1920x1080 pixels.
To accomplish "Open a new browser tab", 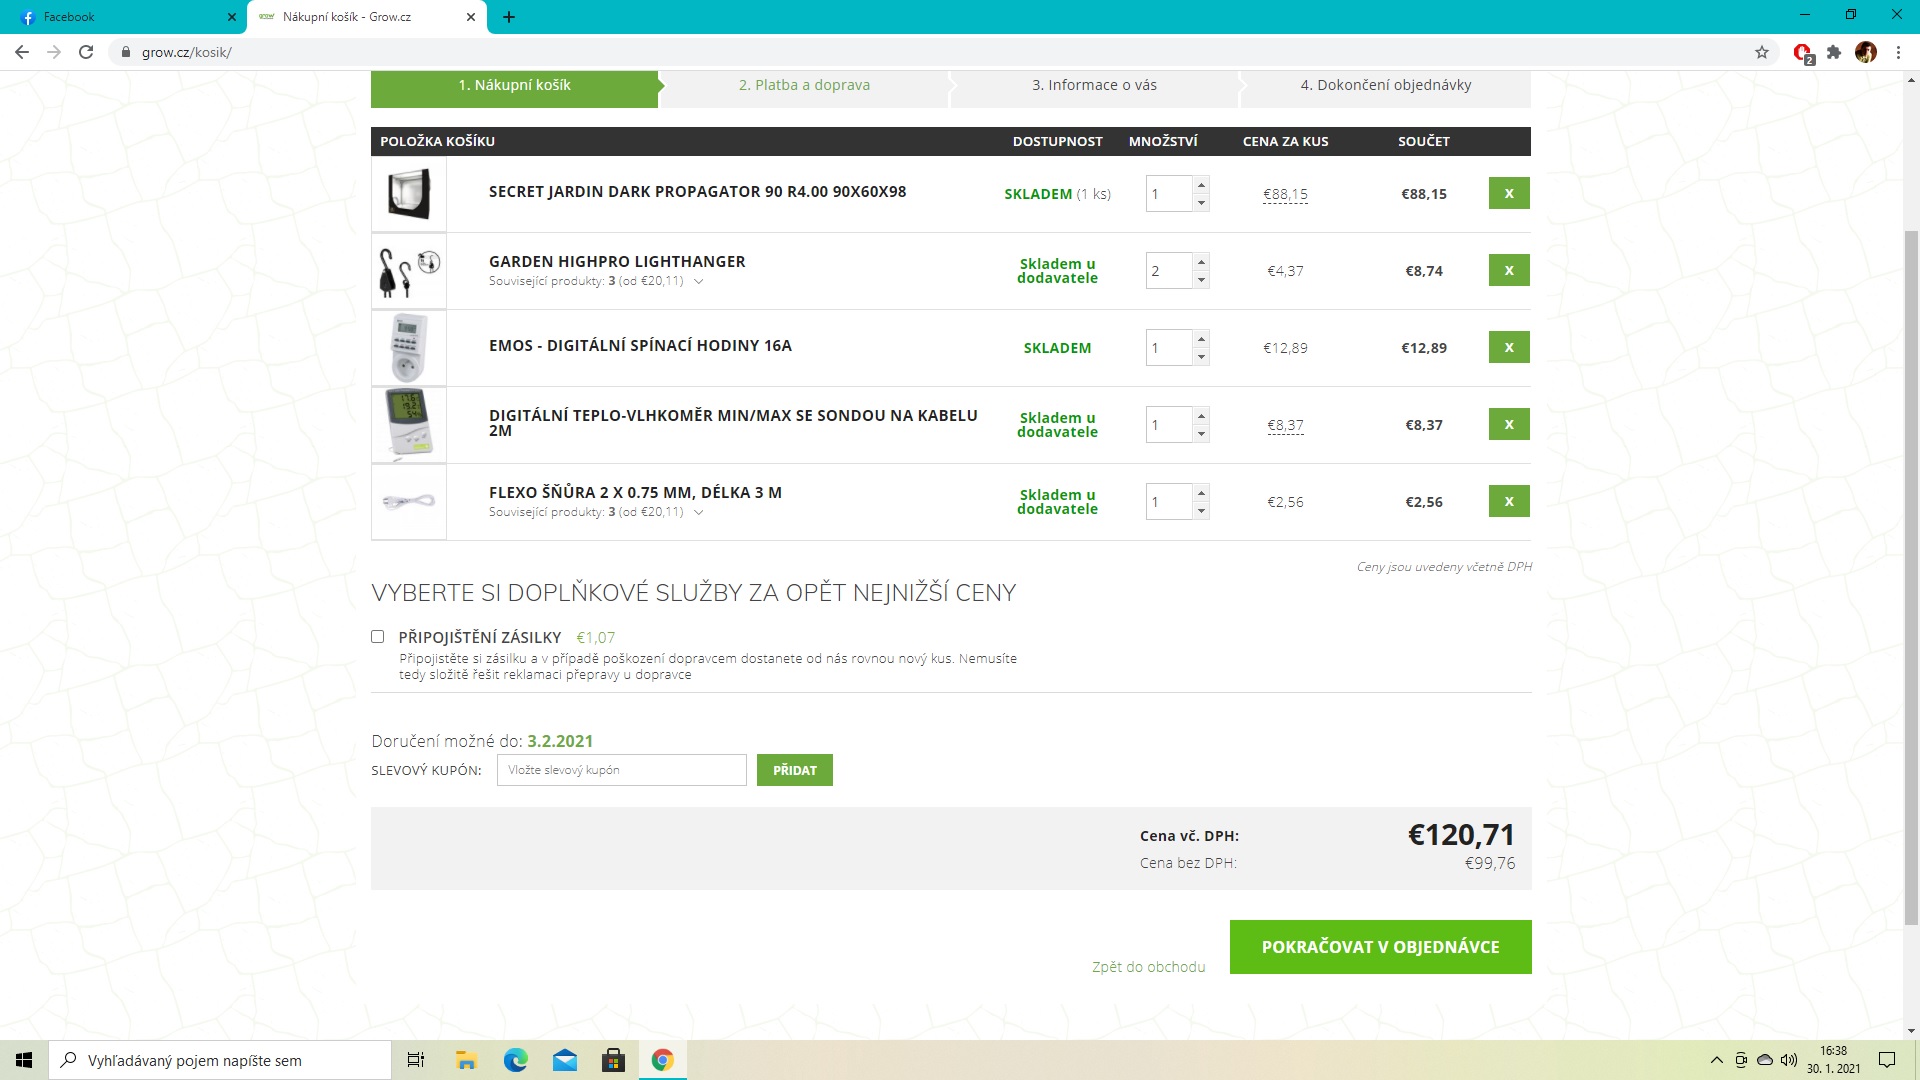I will (x=509, y=17).
